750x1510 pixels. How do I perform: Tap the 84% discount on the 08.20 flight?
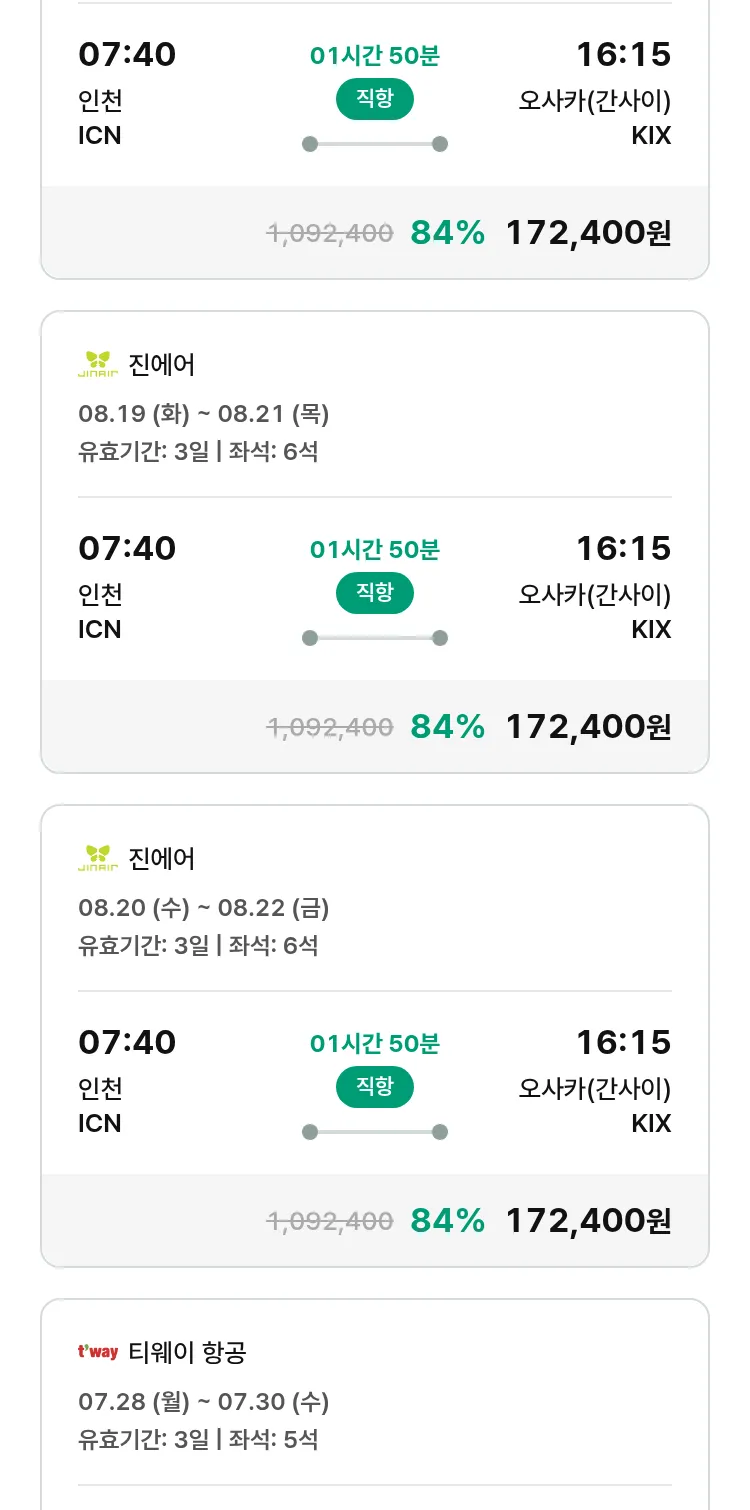(x=447, y=1221)
